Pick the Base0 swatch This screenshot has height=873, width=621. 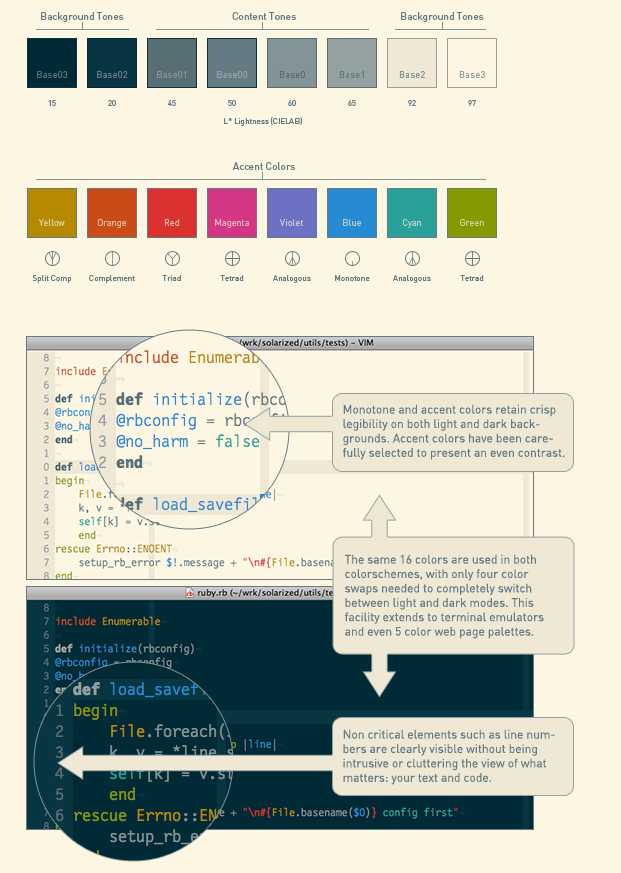click(292, 63)
